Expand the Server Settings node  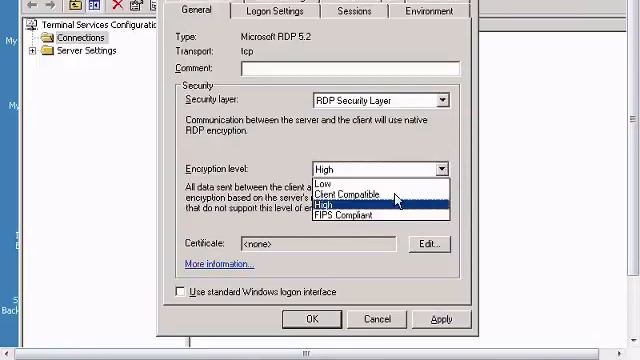click(x=32, y=51)
